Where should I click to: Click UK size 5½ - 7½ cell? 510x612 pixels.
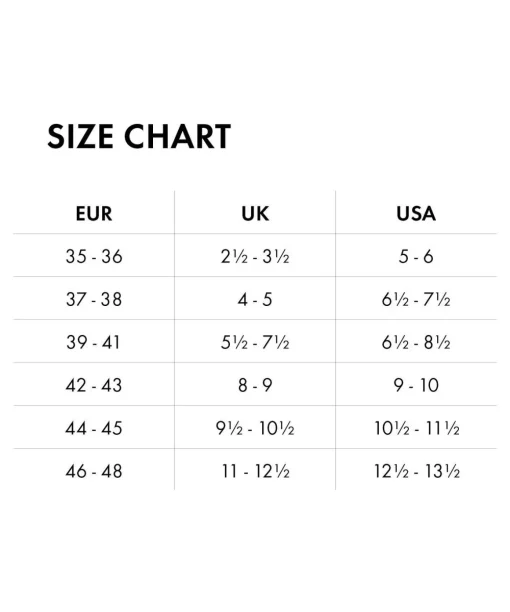point(255,342)
